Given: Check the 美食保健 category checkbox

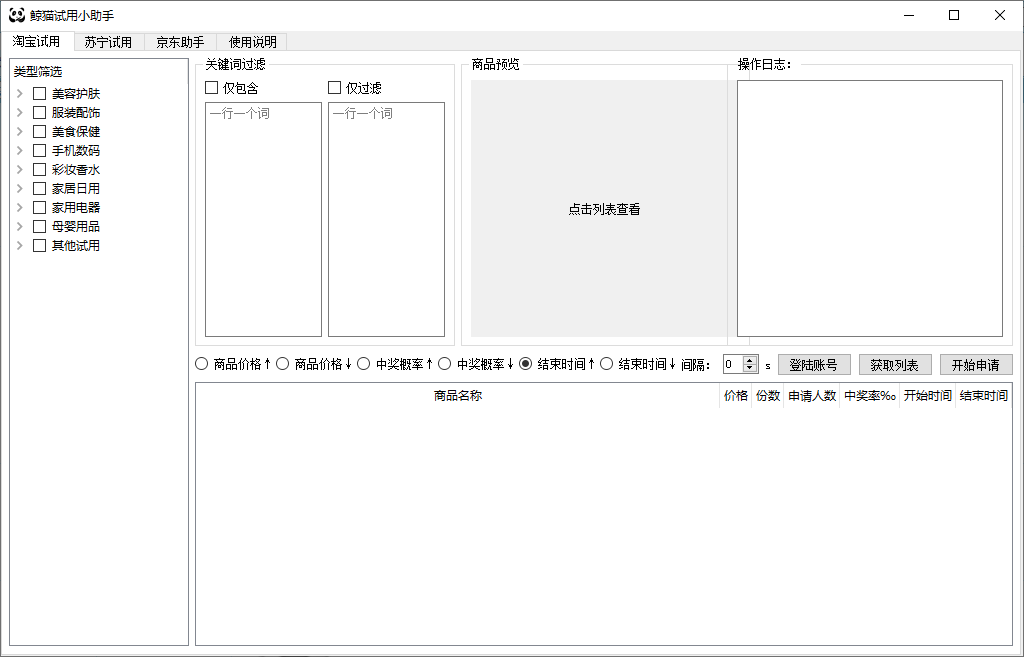Looking at the screenshot, I should coord(39,131).
